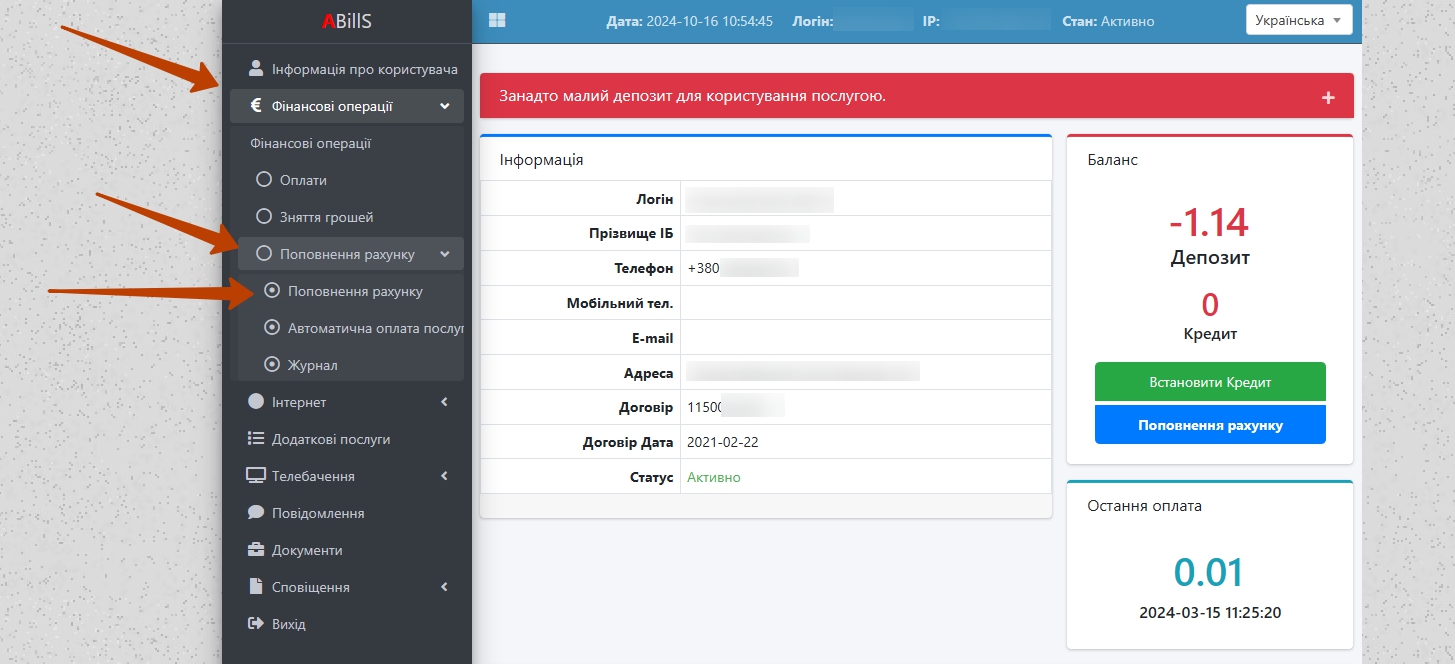Screen dimensions: 1455x664
Task: Open the nested Поповнення рахунку submenu item
Action: click(x=355, y=291)
